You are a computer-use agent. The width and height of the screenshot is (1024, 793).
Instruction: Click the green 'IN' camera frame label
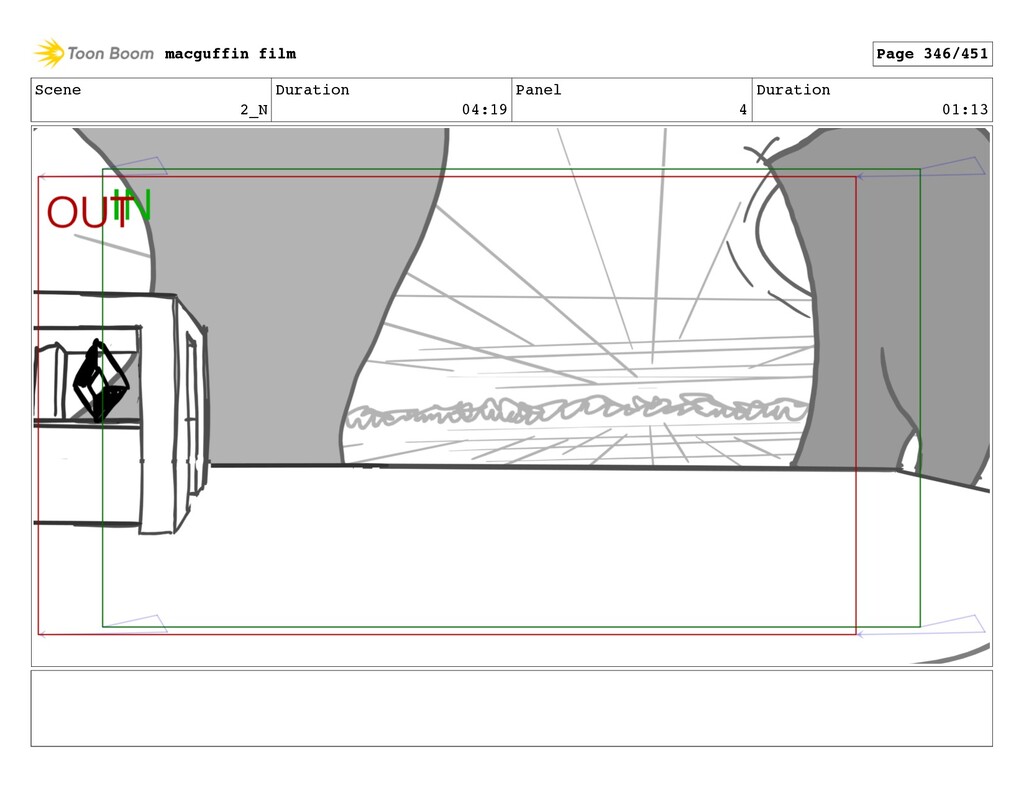pyautogui.click(x=133, y=206)
